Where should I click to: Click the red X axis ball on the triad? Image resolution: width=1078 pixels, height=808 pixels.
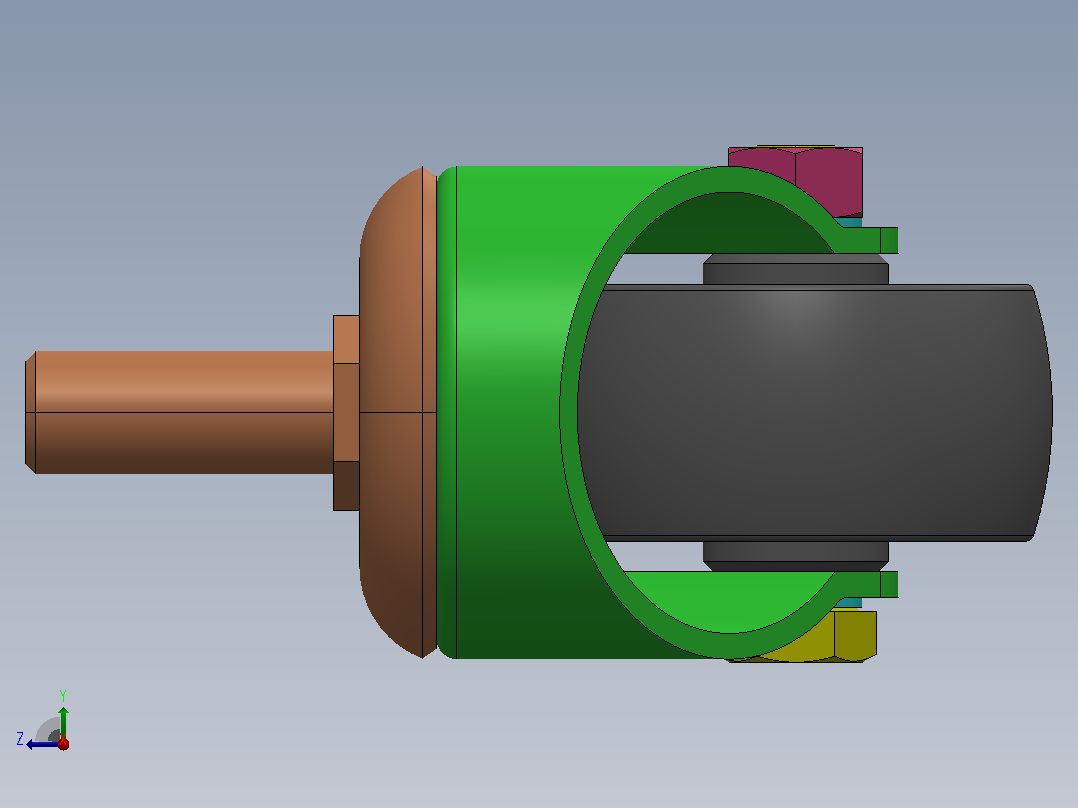pyautogui.click(x=63, y=744)
